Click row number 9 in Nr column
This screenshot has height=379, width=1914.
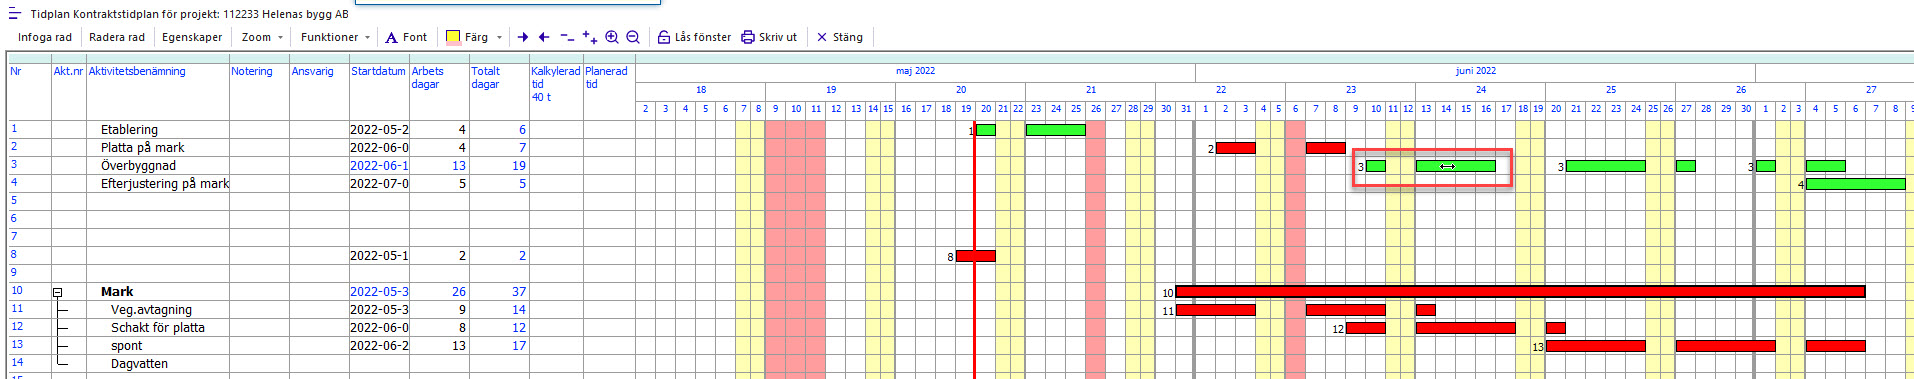[14, 272]
